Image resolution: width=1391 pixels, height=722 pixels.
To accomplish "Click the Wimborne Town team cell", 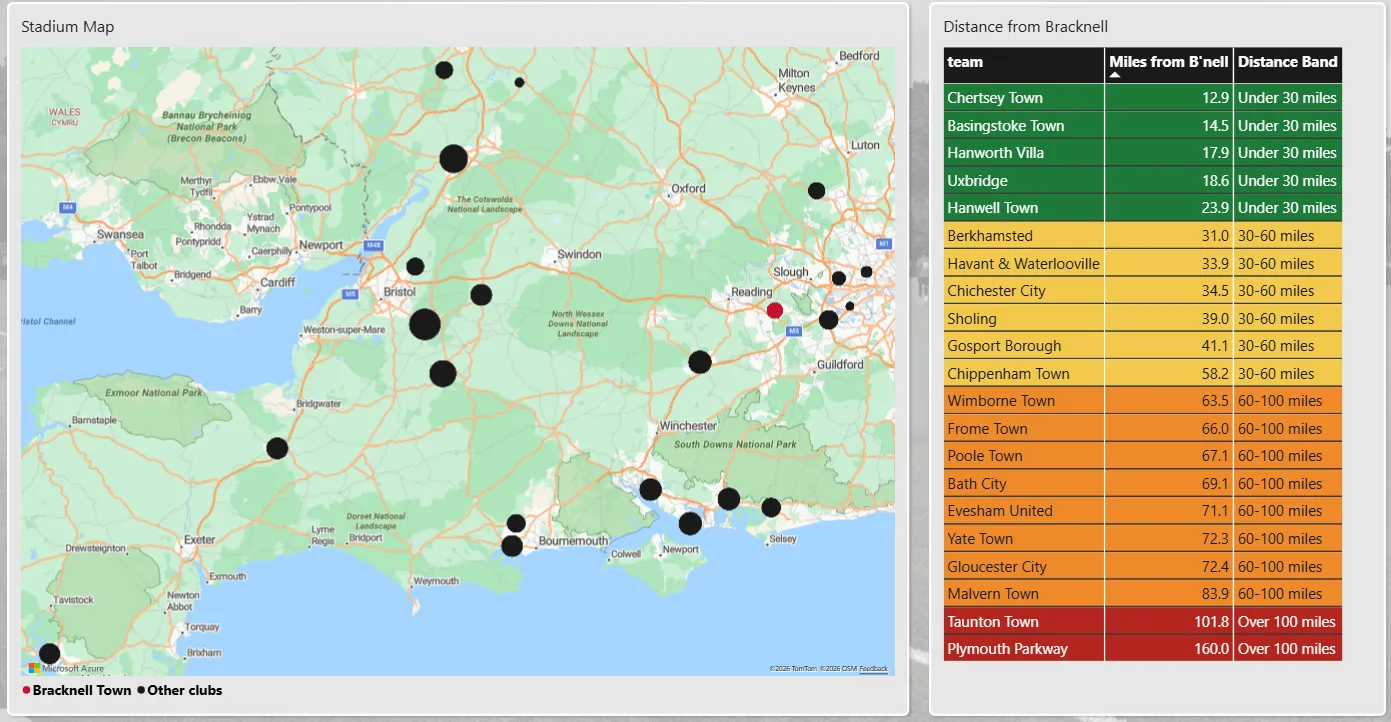I will [x=1024, y=401].
